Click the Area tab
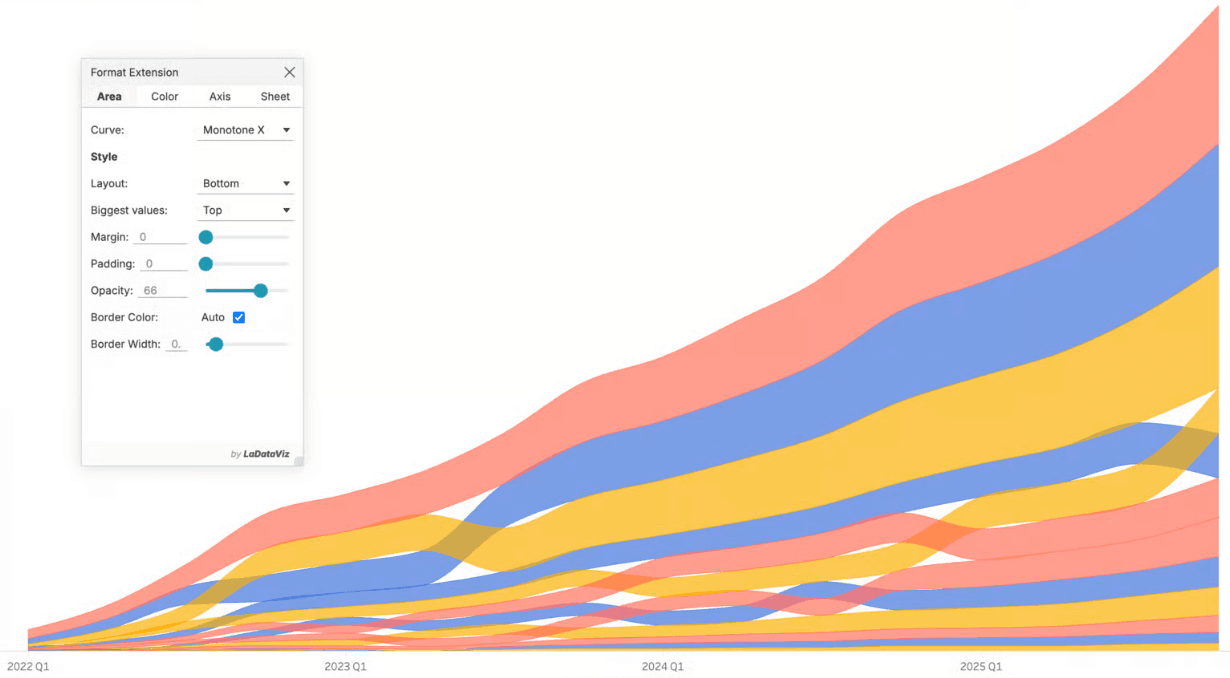The height and width of the screenshot is (678, 1230). pyautogui.click(x=109, y=97)
